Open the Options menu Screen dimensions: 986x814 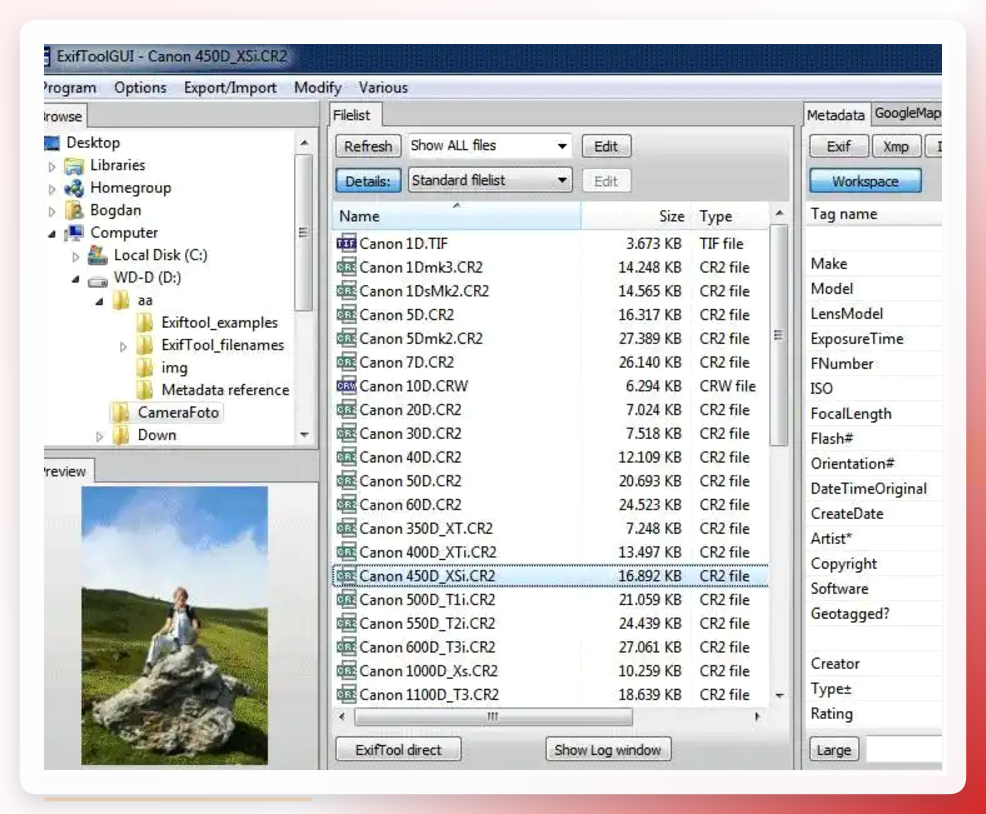coord(140,87)
